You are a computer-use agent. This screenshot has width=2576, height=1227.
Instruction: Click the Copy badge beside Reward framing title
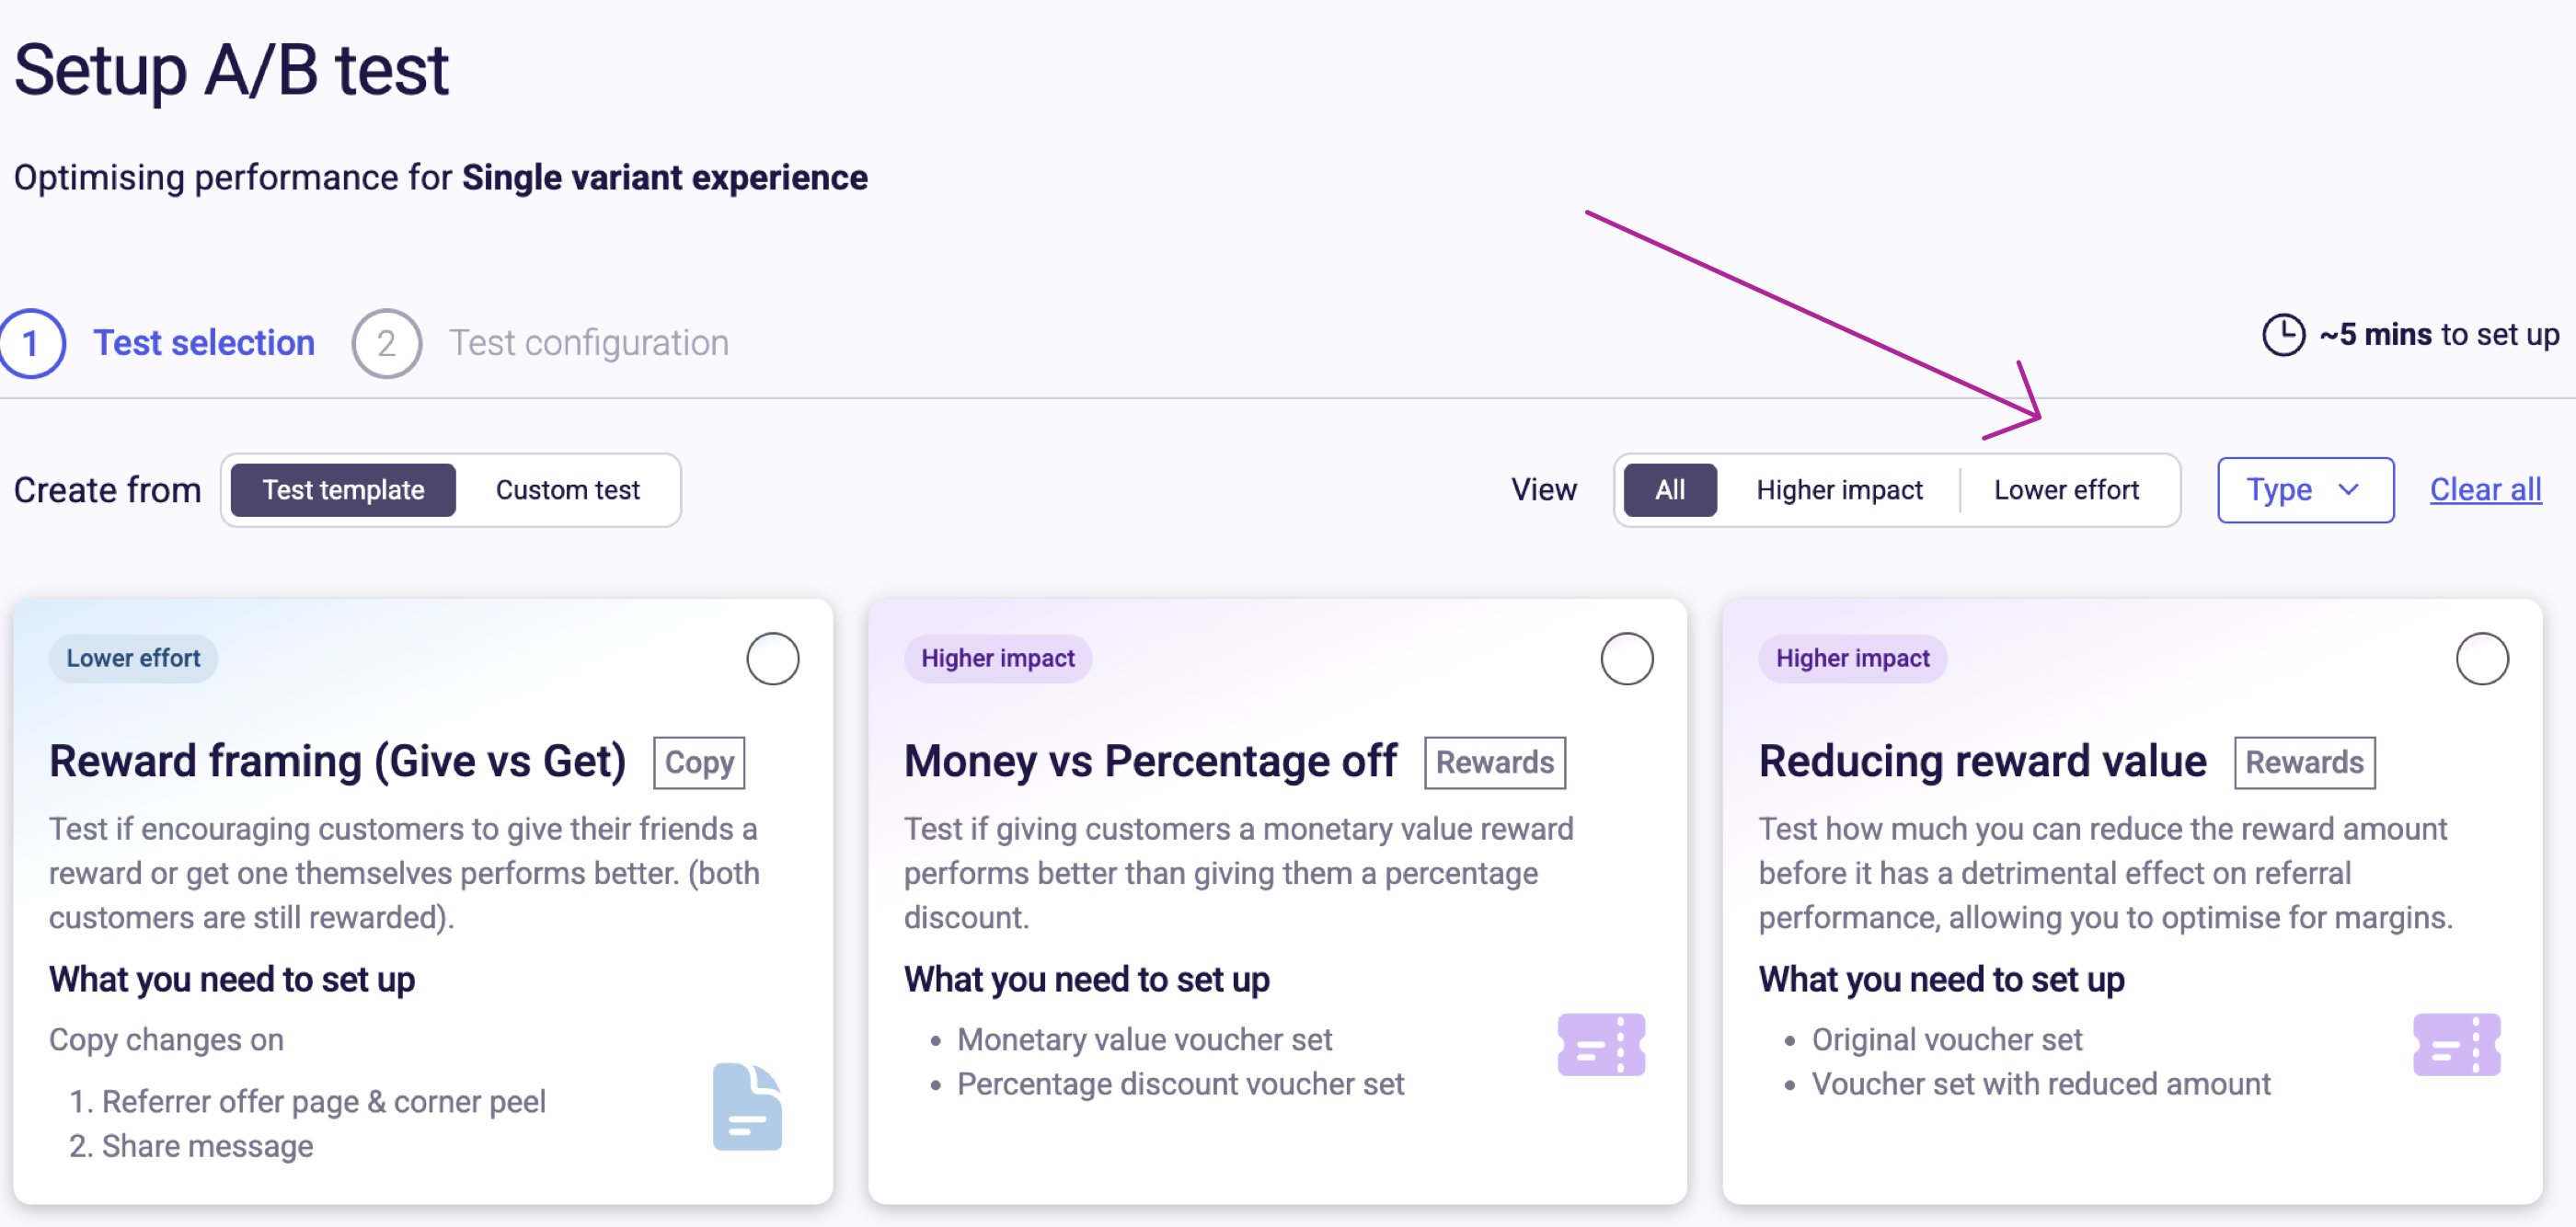pos(698,762)
